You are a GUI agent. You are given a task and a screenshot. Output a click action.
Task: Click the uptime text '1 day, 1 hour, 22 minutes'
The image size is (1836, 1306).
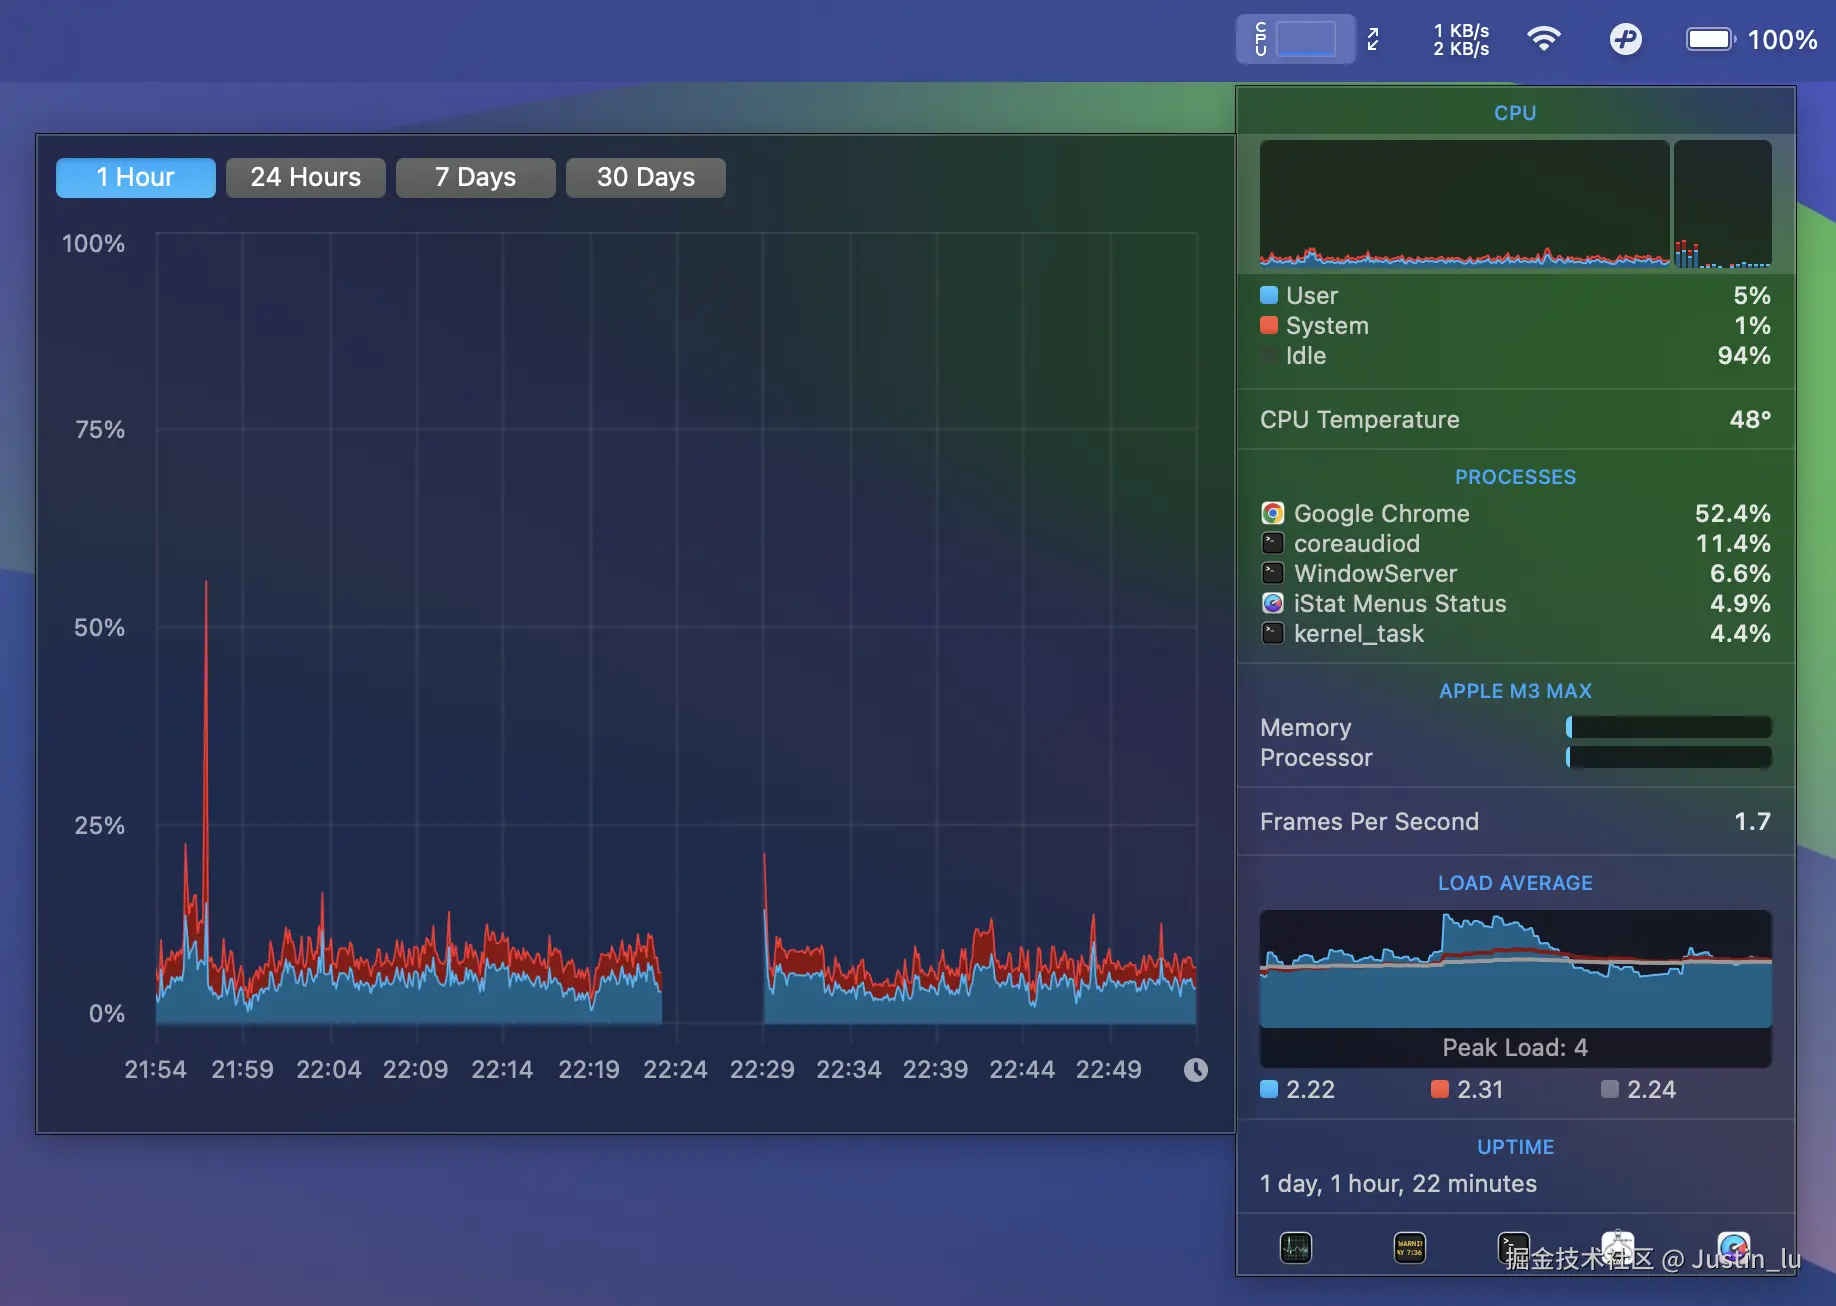point(1398,1184)
